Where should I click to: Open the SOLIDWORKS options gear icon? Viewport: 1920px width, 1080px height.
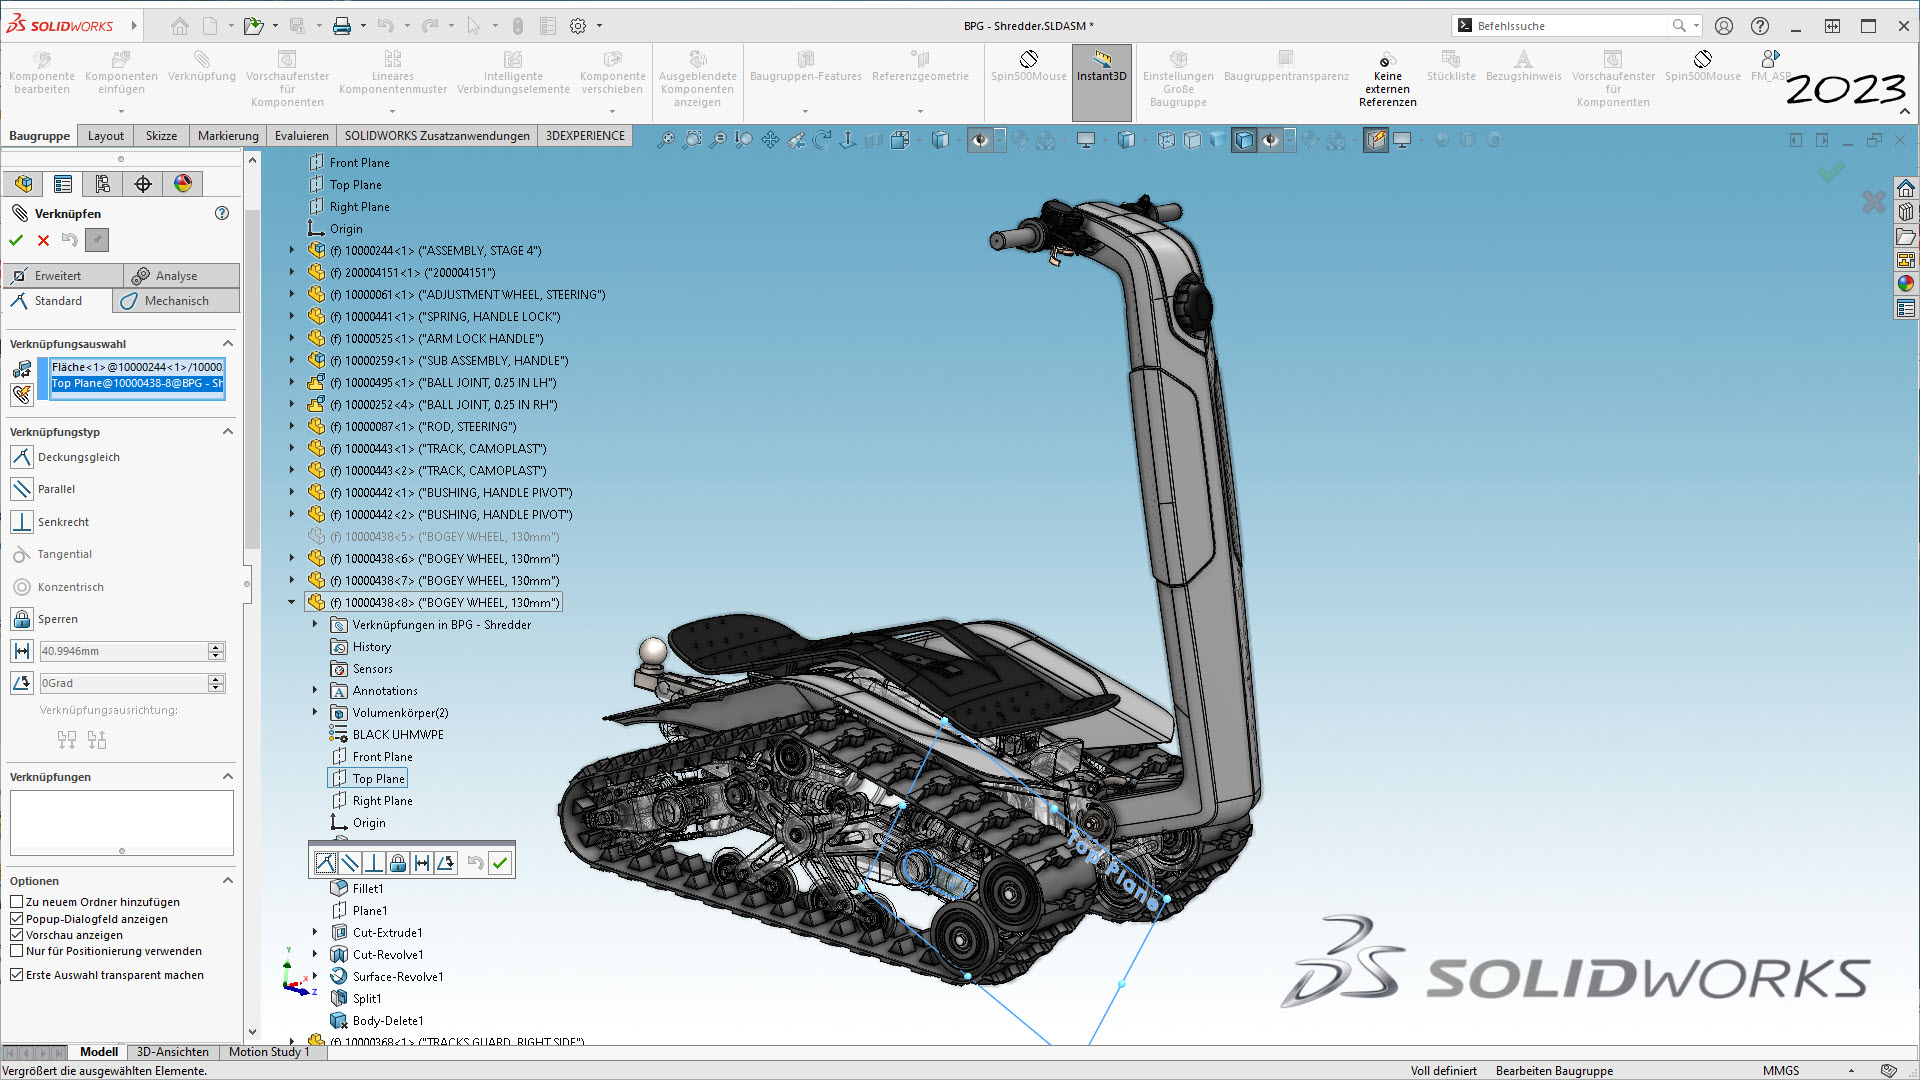tap(578, 26)
